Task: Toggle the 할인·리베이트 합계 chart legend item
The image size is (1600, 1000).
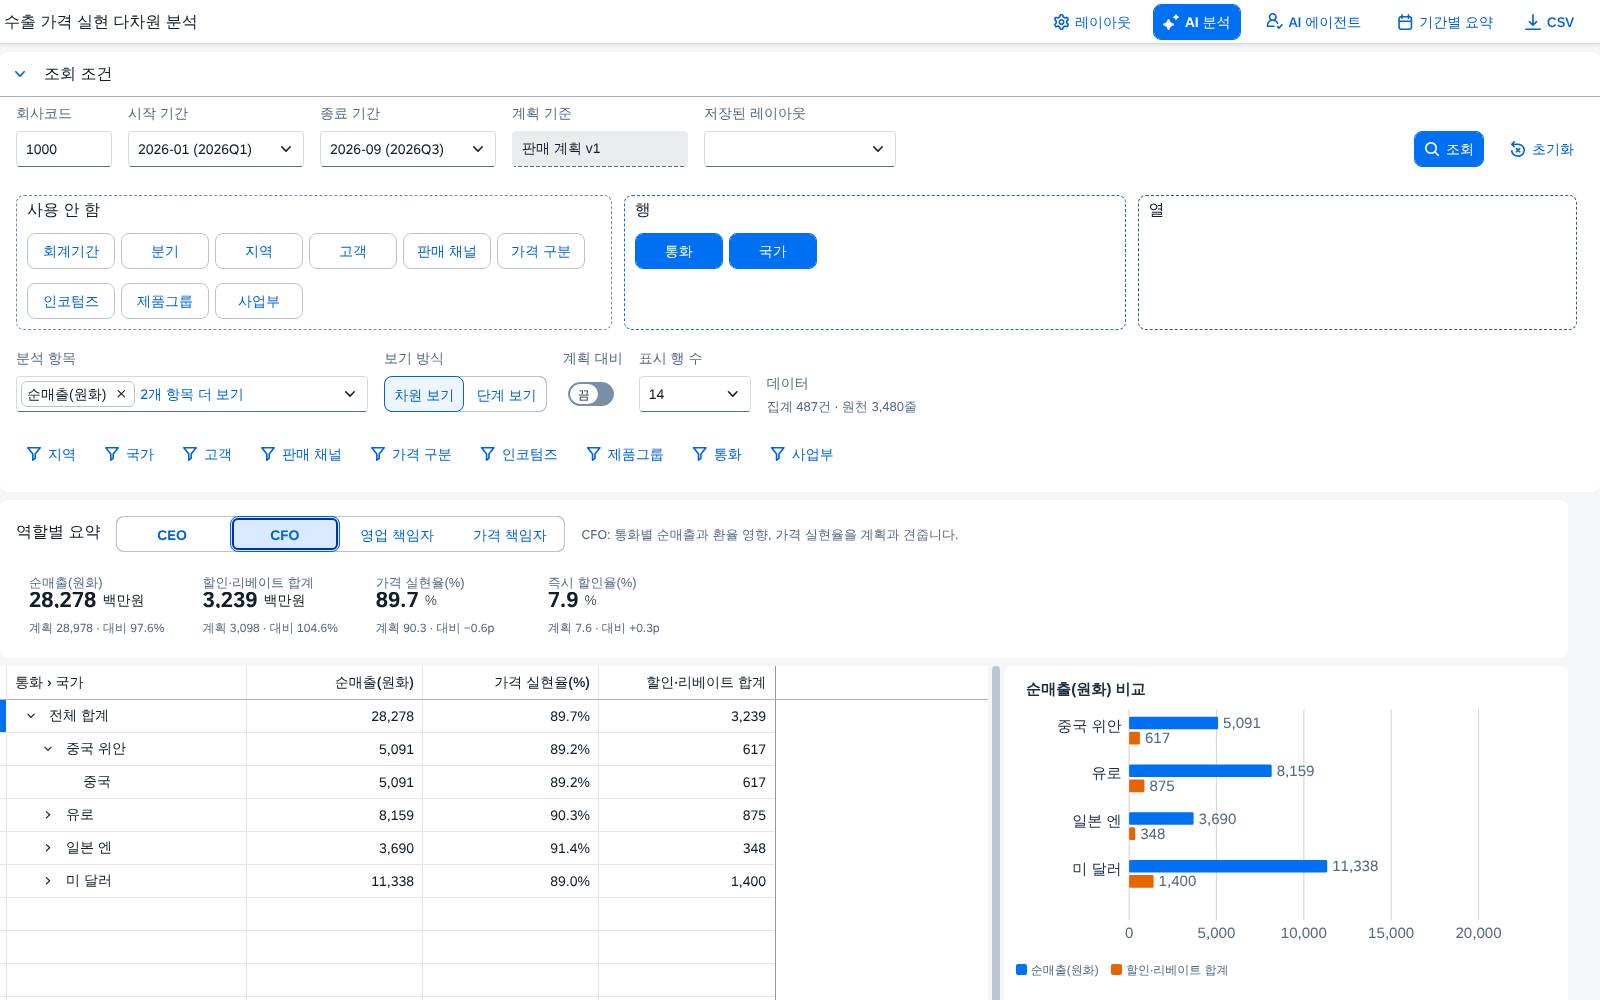Action: point(1169,970)
